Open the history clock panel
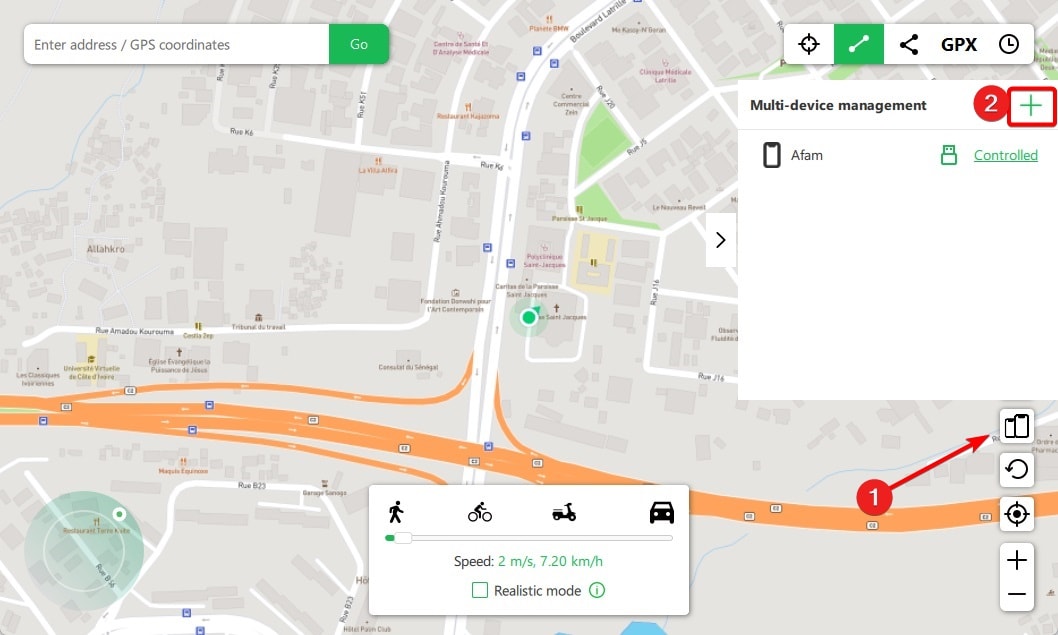 [1008, 43]
